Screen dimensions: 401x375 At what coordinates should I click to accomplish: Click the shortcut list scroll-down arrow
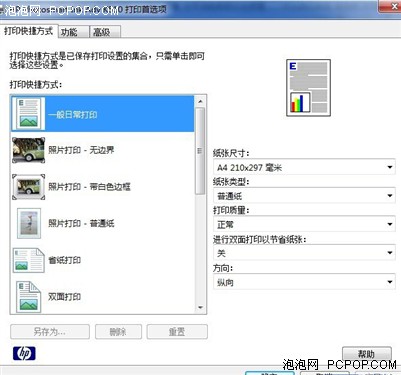[200, 307]
